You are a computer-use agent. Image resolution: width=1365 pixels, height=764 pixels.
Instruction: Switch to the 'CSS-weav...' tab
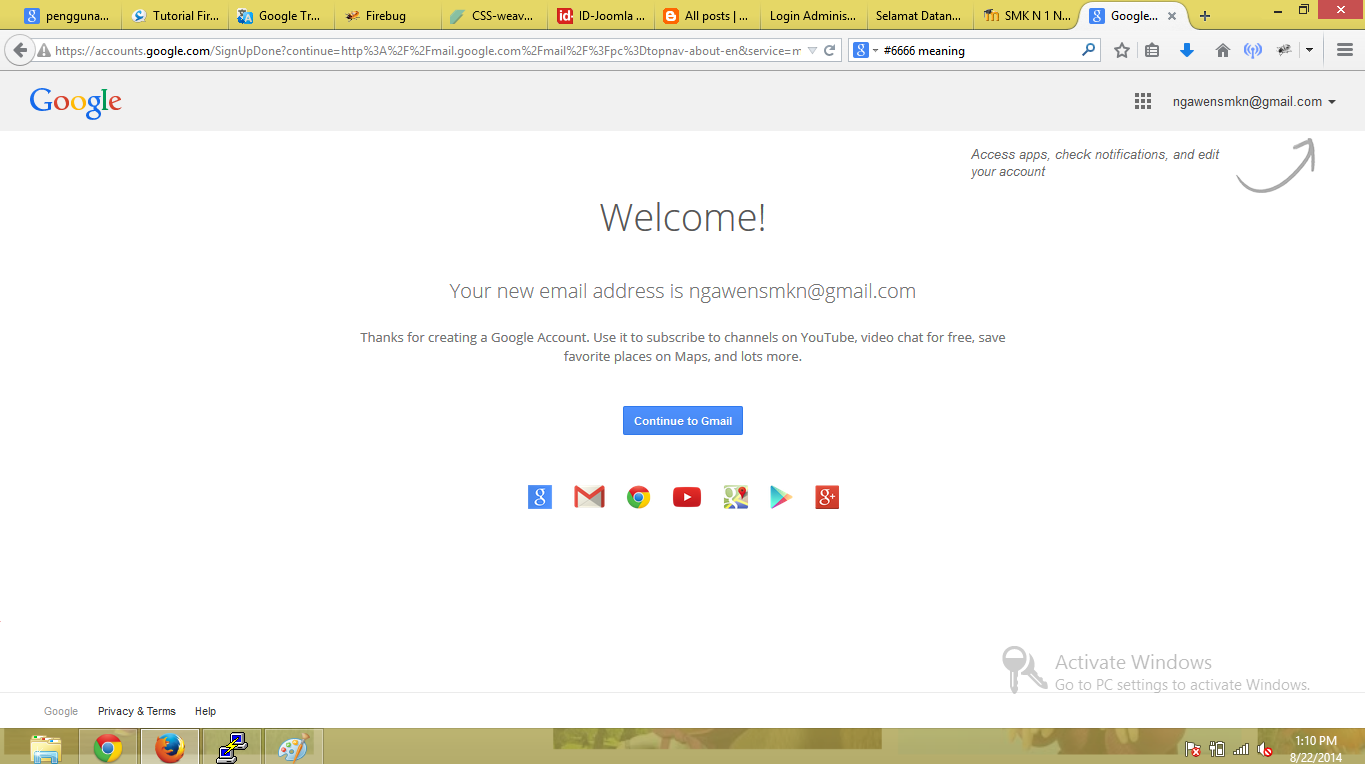[x=493, y=16]
